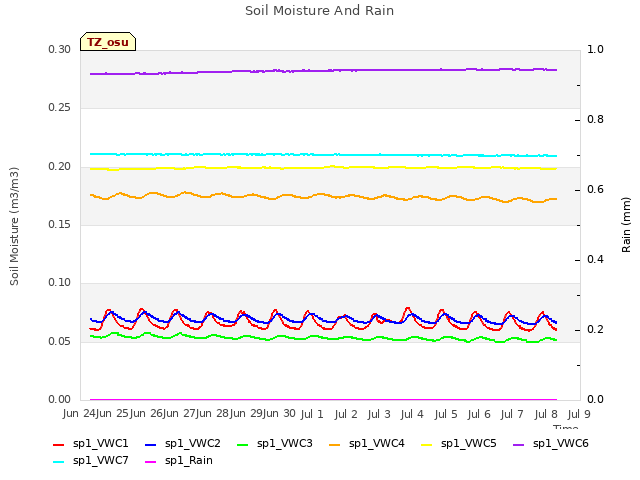The width and height of the screenshot is (640, 480).
Task: Click the Soil Moisture And Rain title
Action: pos(320,11)
